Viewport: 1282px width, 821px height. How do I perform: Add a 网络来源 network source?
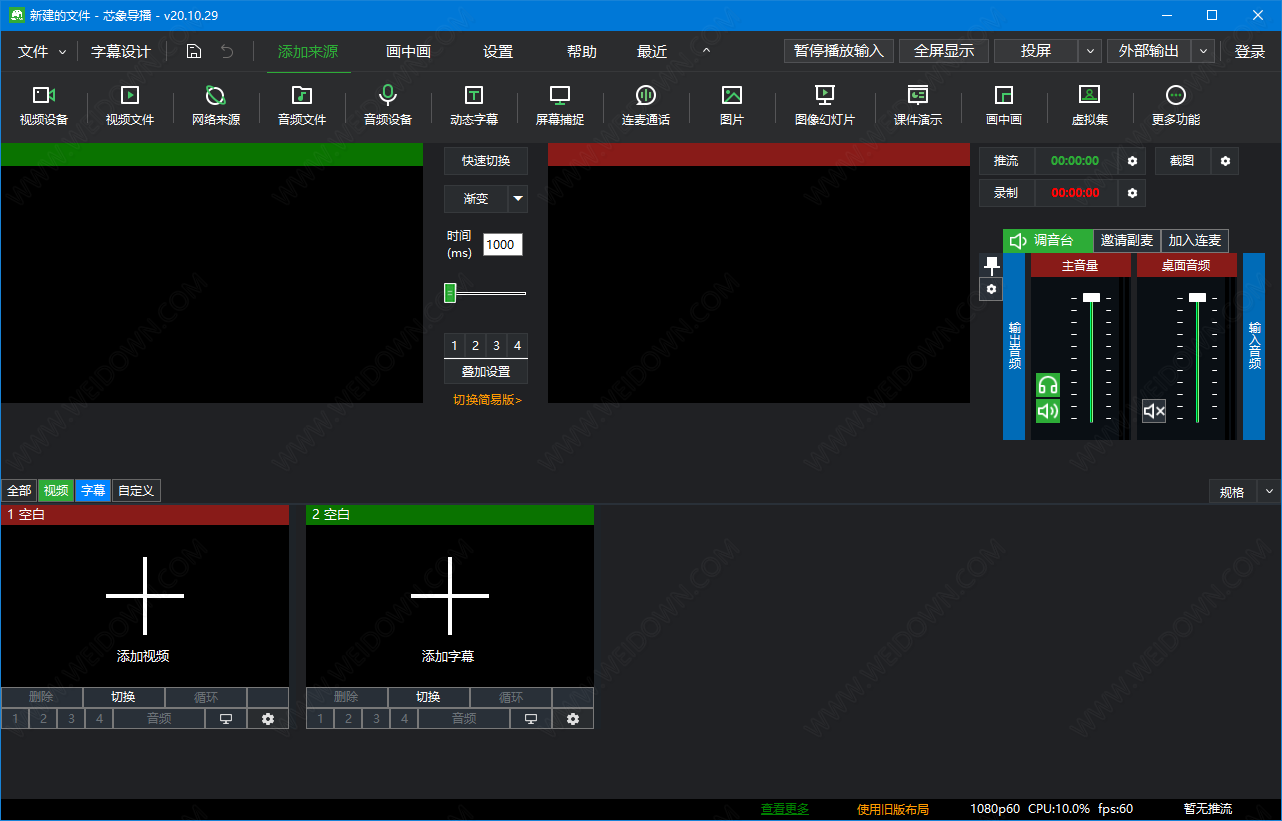point(216,105)
